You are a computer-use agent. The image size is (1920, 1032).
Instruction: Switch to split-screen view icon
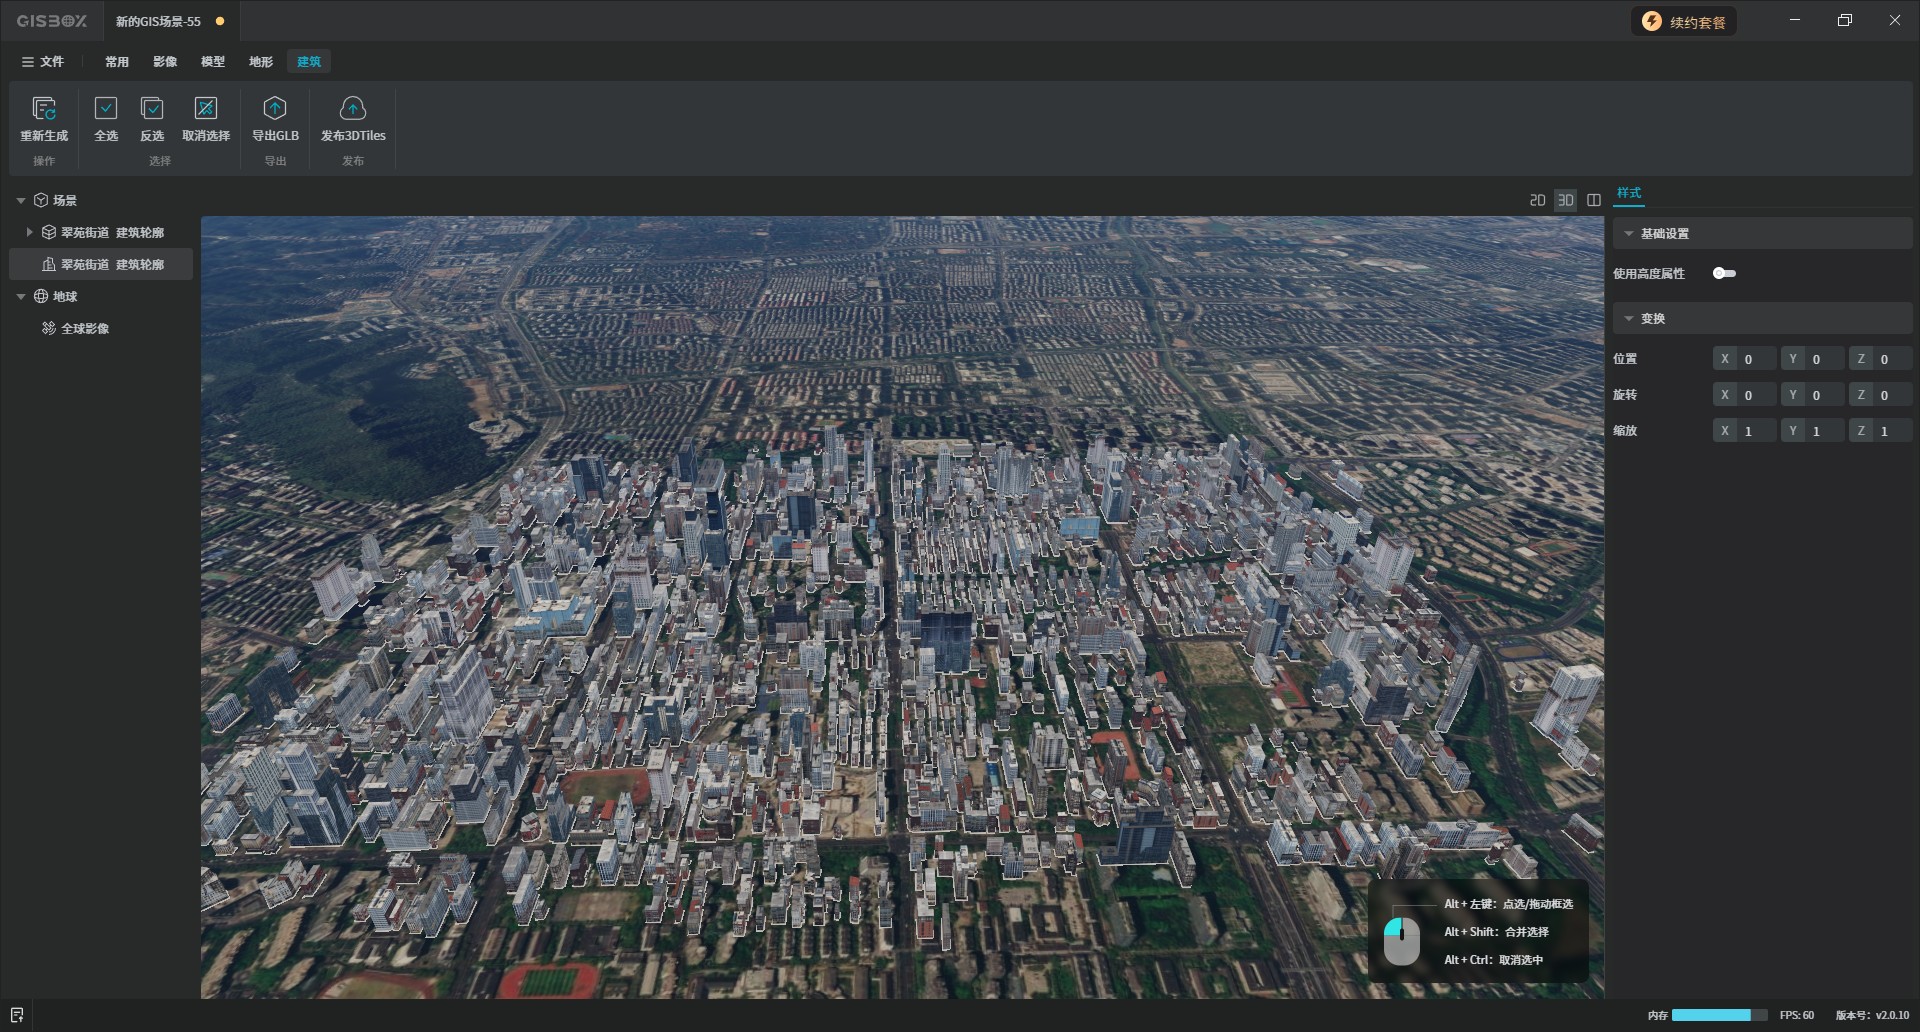(1594, 200)
